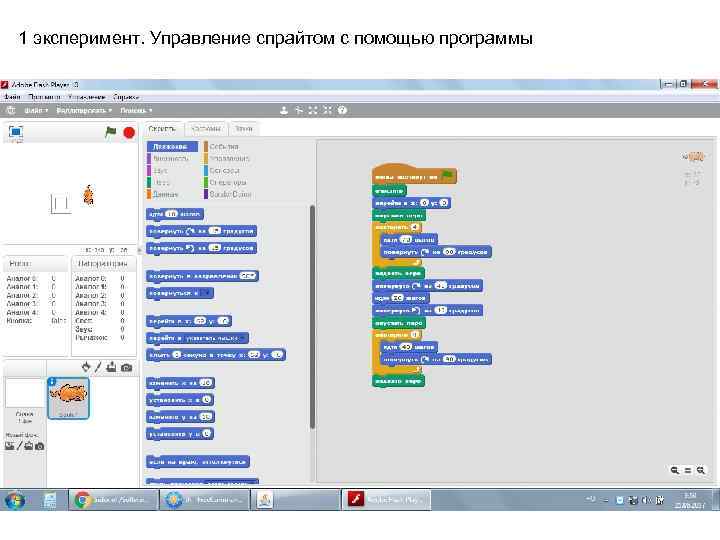
Task: Click palette block 'изменить x на 10'
Action: click(180, 383)
